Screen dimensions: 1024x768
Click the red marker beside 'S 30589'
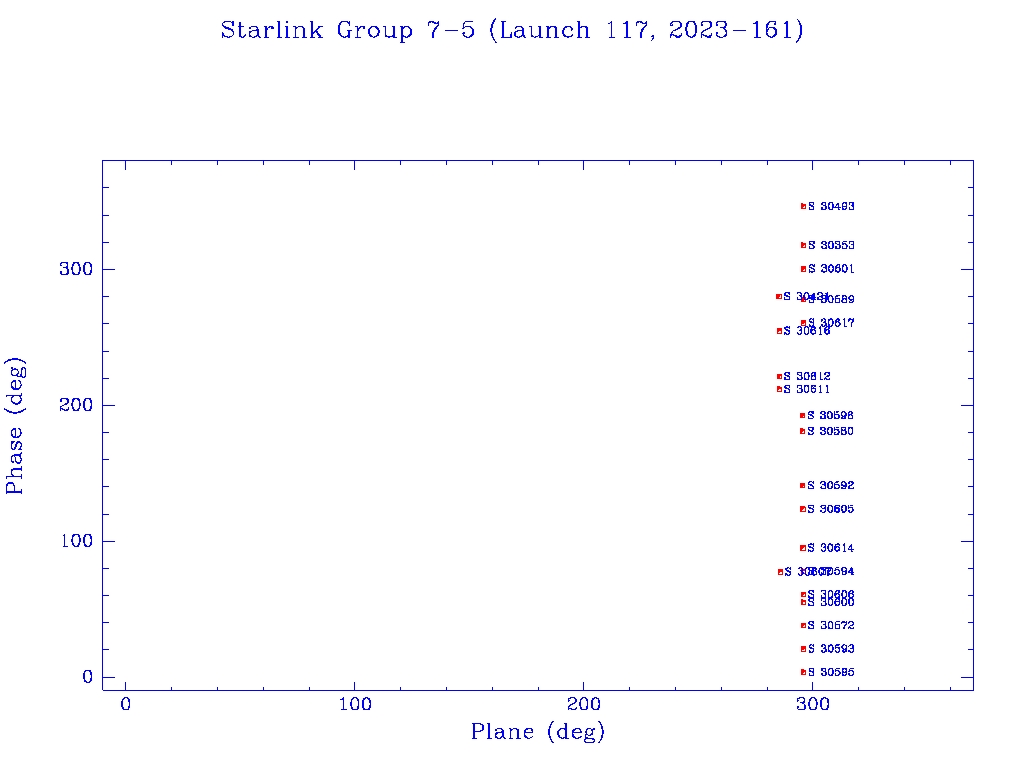click(x=804, y=299)
